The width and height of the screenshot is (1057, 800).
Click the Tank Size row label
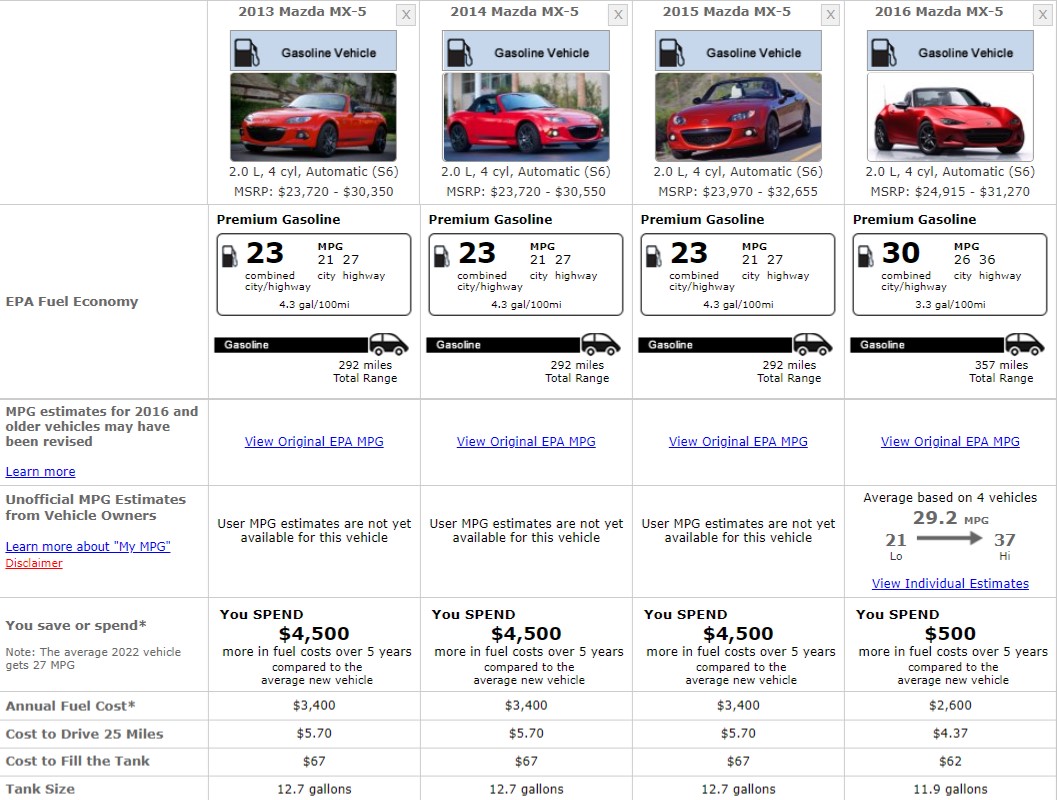pos(40,789)
